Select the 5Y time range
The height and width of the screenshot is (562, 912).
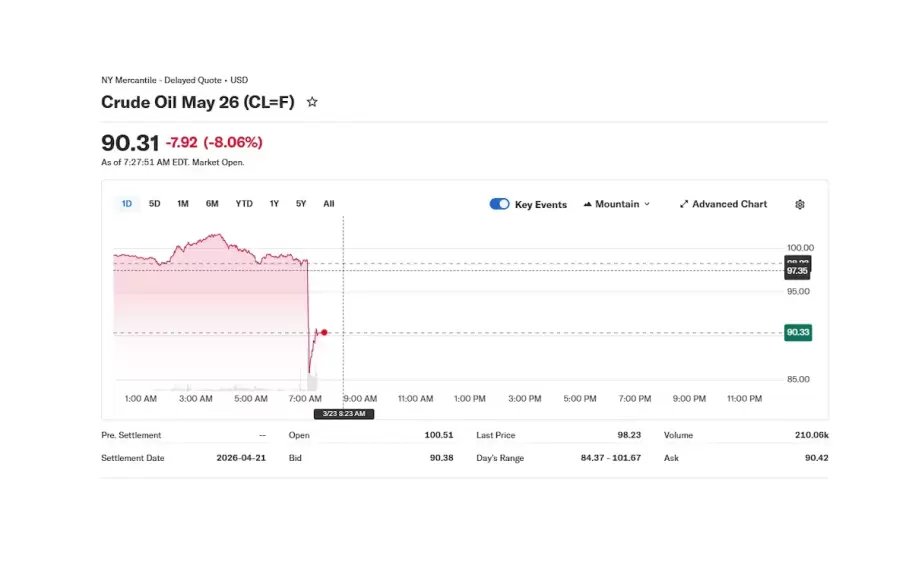301,204
